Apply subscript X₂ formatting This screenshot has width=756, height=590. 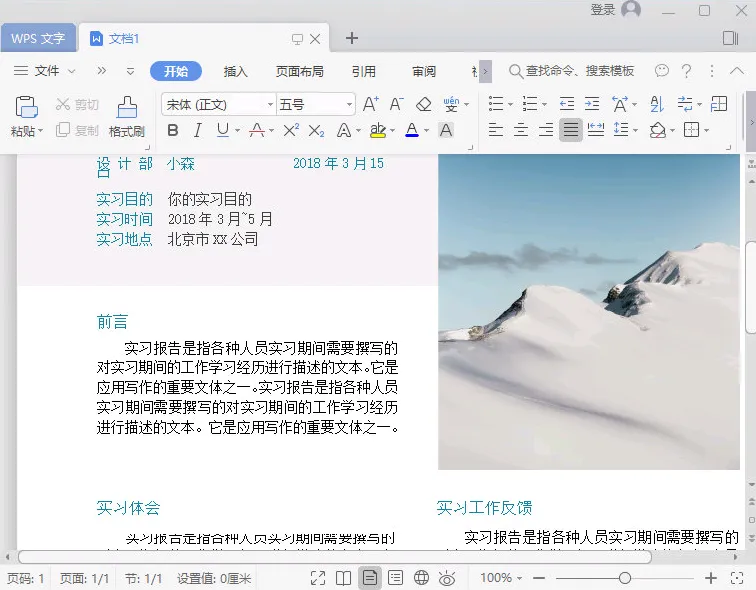click(316, 130)
